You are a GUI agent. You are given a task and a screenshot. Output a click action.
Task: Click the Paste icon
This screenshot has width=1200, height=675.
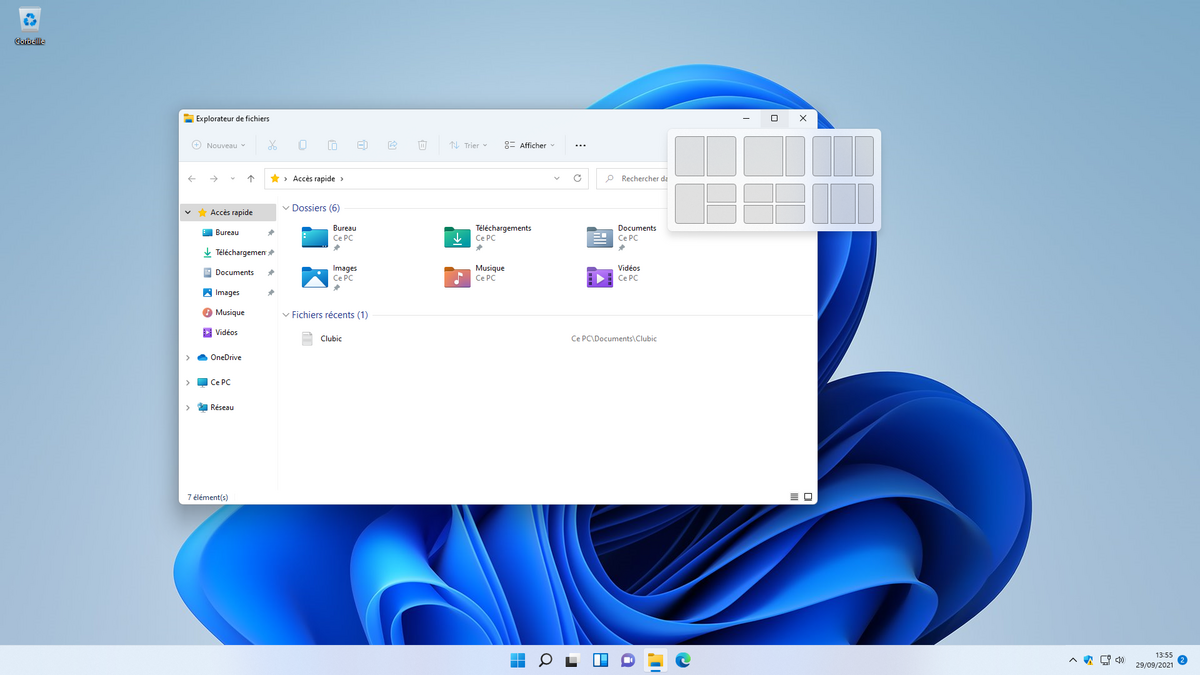pos(332,145)
